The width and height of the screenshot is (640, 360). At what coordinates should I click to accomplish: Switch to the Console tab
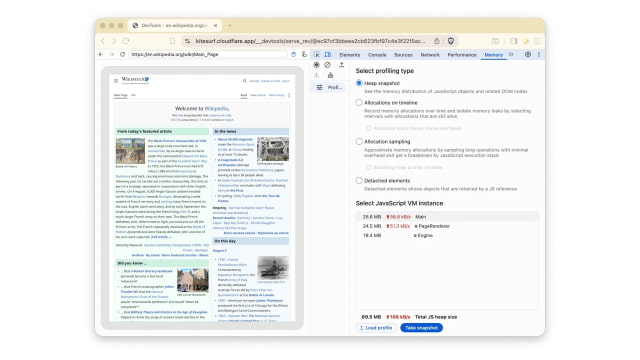377,55
